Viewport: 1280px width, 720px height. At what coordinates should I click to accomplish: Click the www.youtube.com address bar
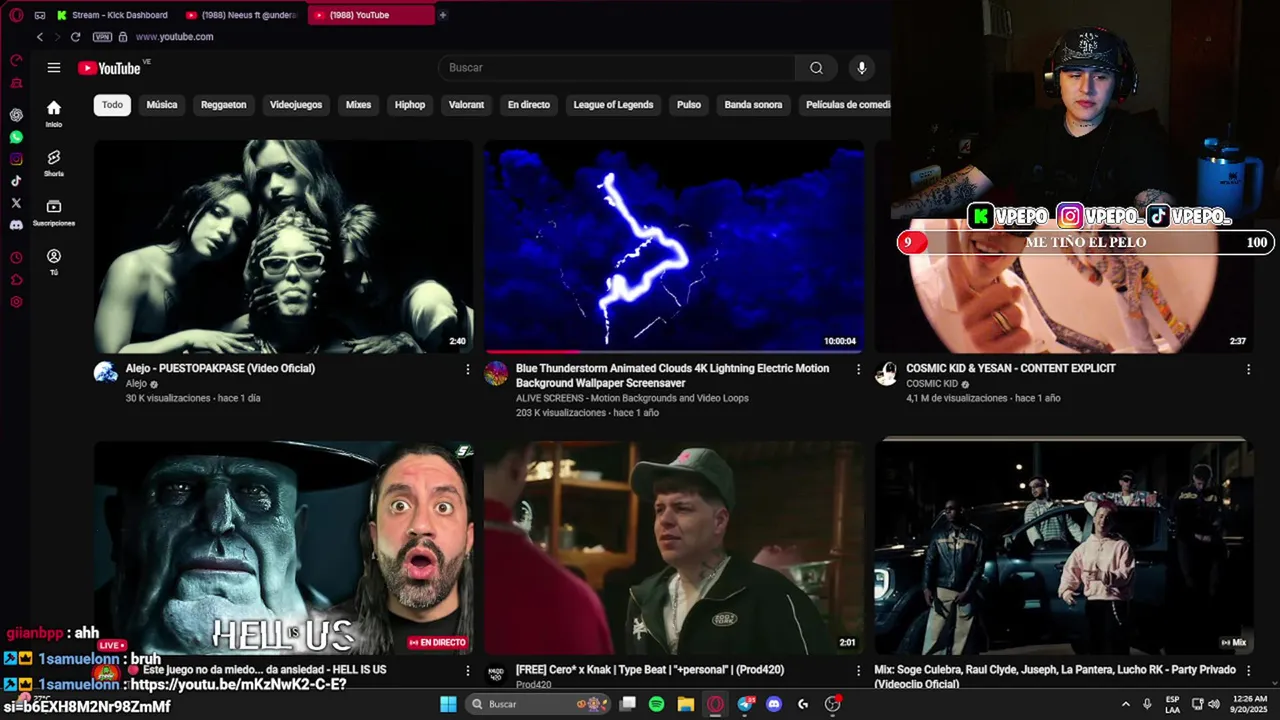coord(175,37)
